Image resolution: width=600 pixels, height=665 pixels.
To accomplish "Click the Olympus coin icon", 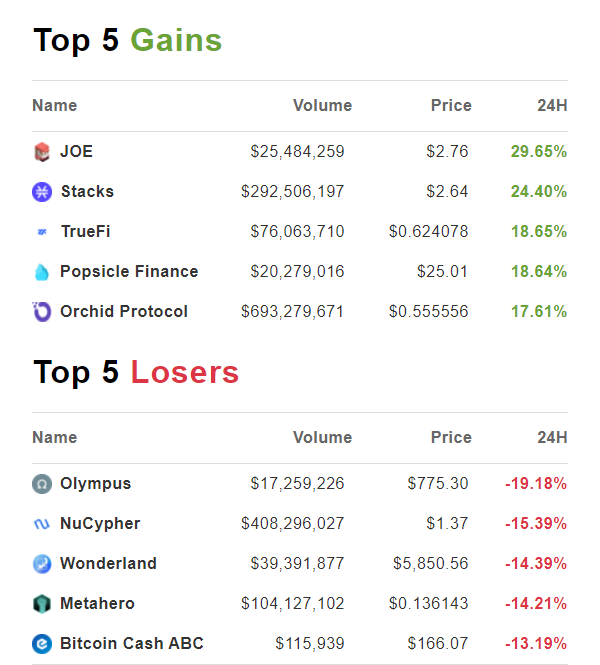I will click(41, 484).
